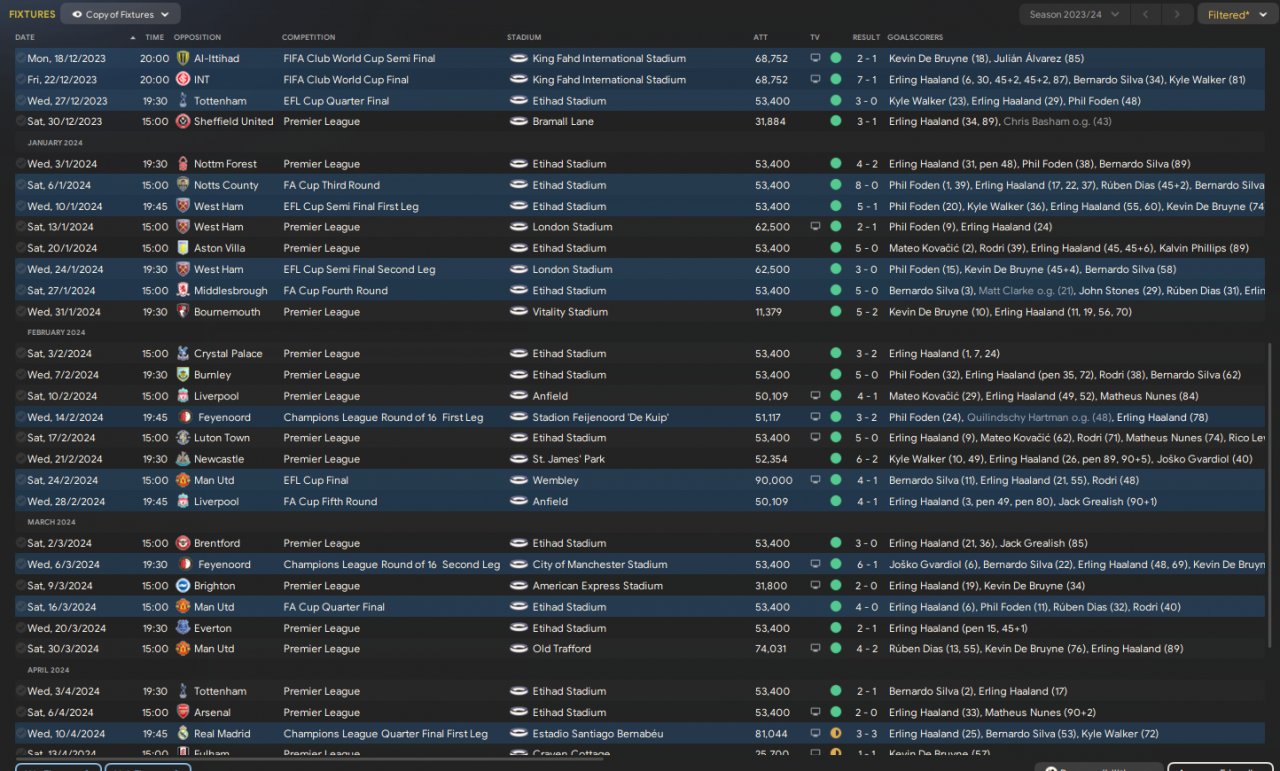Click the Newcastle club badge
Viewport: 1280px width, 771px height.
(183, 459)
